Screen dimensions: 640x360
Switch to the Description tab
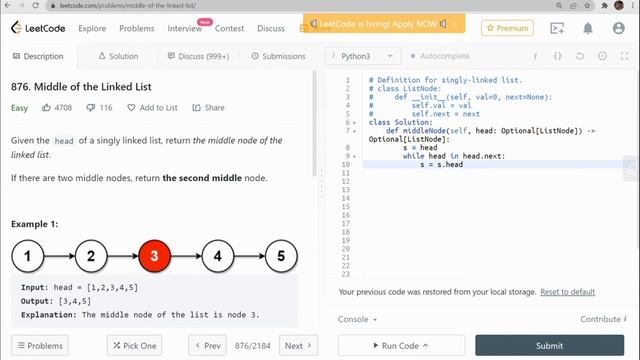coord(38,56)
